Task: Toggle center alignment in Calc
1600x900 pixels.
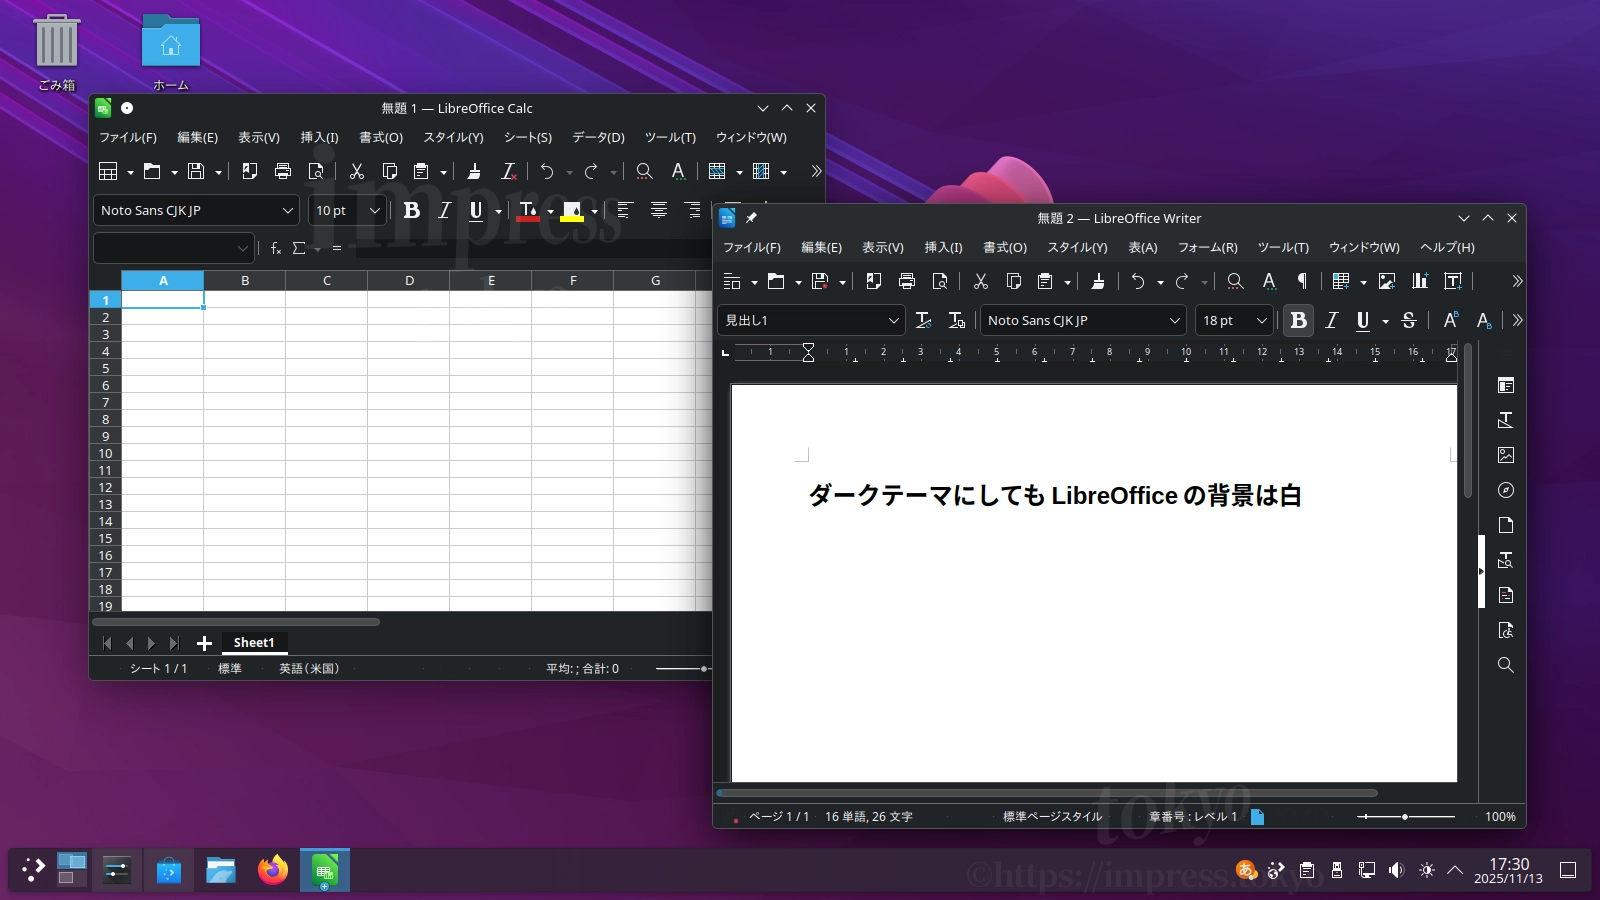Action: pos(659,210)
